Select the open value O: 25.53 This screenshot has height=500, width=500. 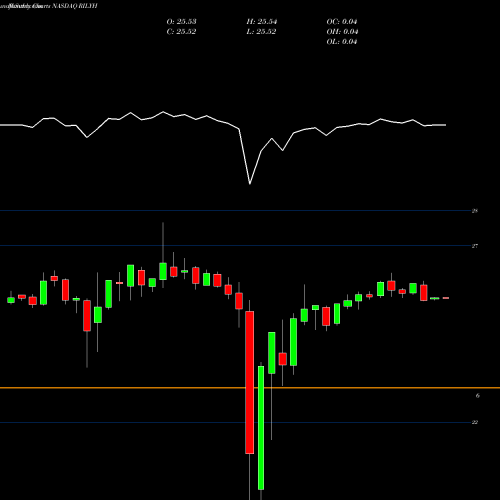click(181, 22)
